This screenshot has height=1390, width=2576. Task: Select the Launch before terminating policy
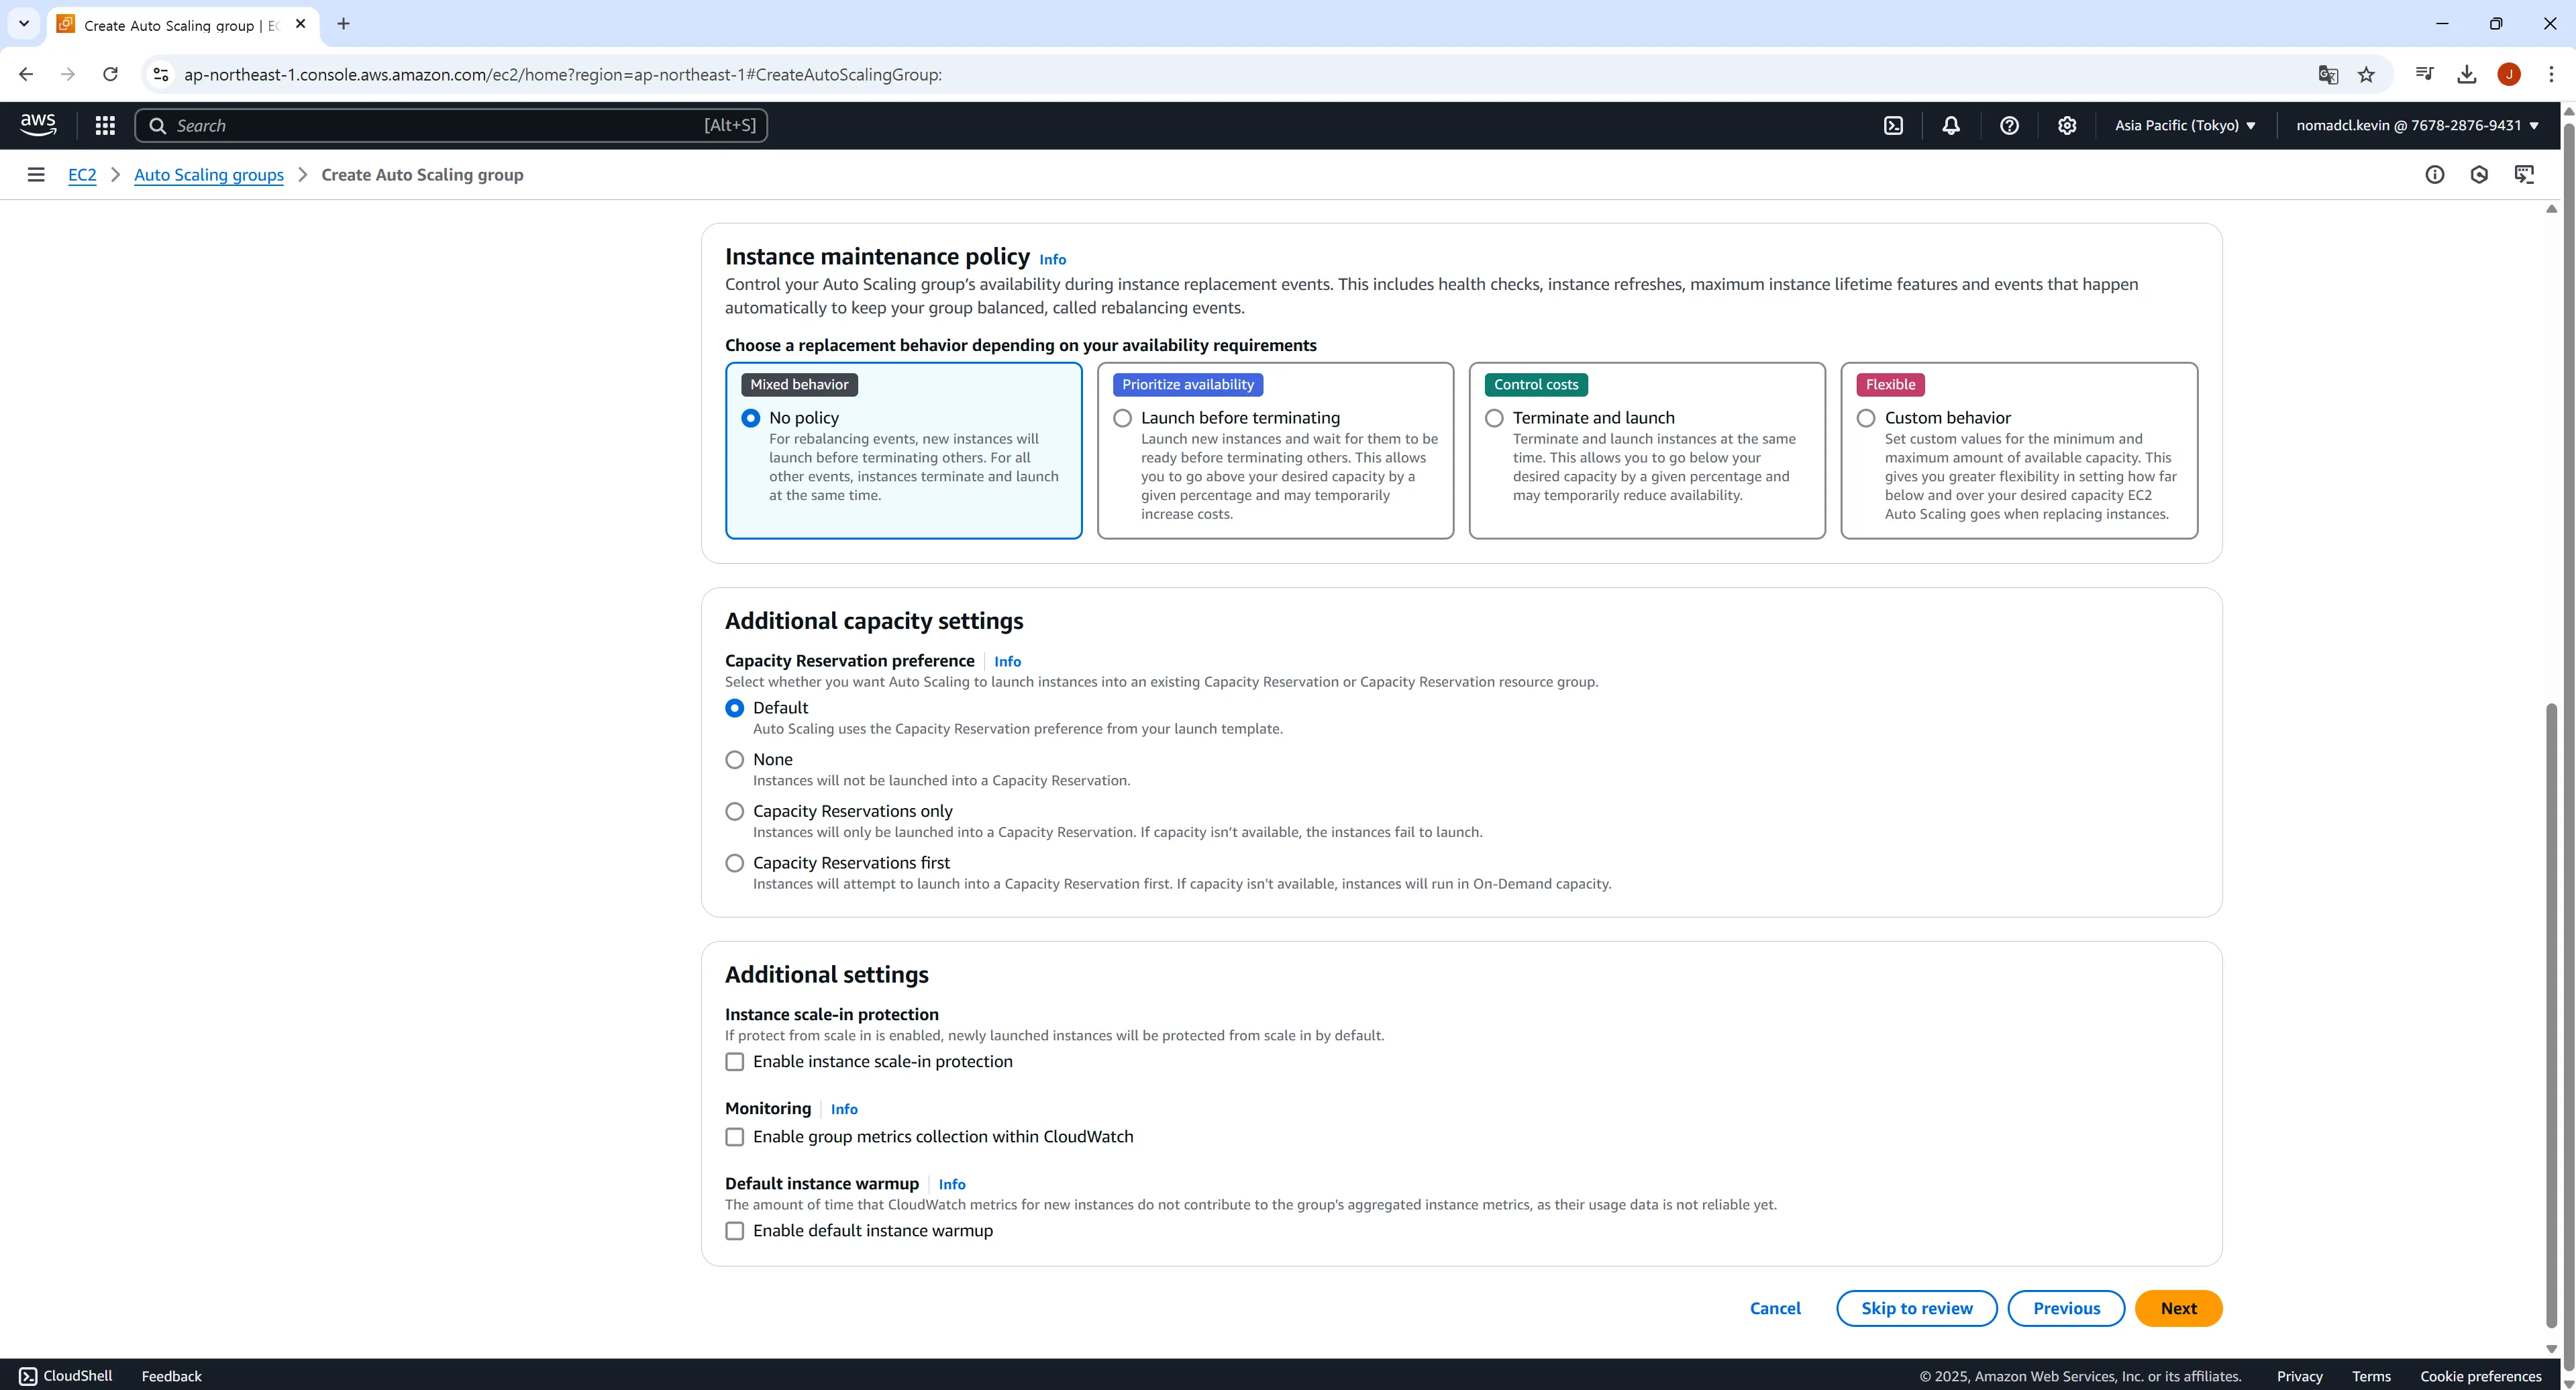(x=1123, y=418)
